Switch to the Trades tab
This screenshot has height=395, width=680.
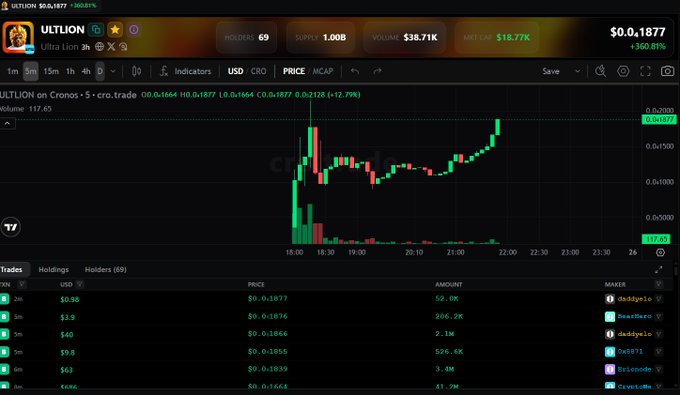11,269
